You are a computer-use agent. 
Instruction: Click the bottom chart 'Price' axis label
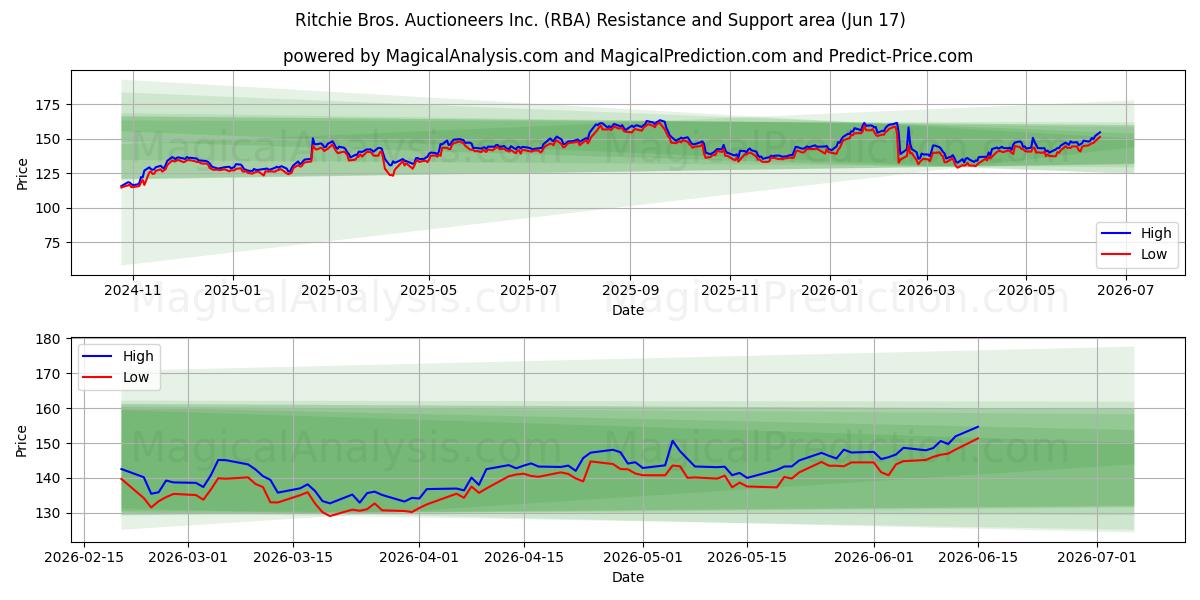[x=23, y=439]
